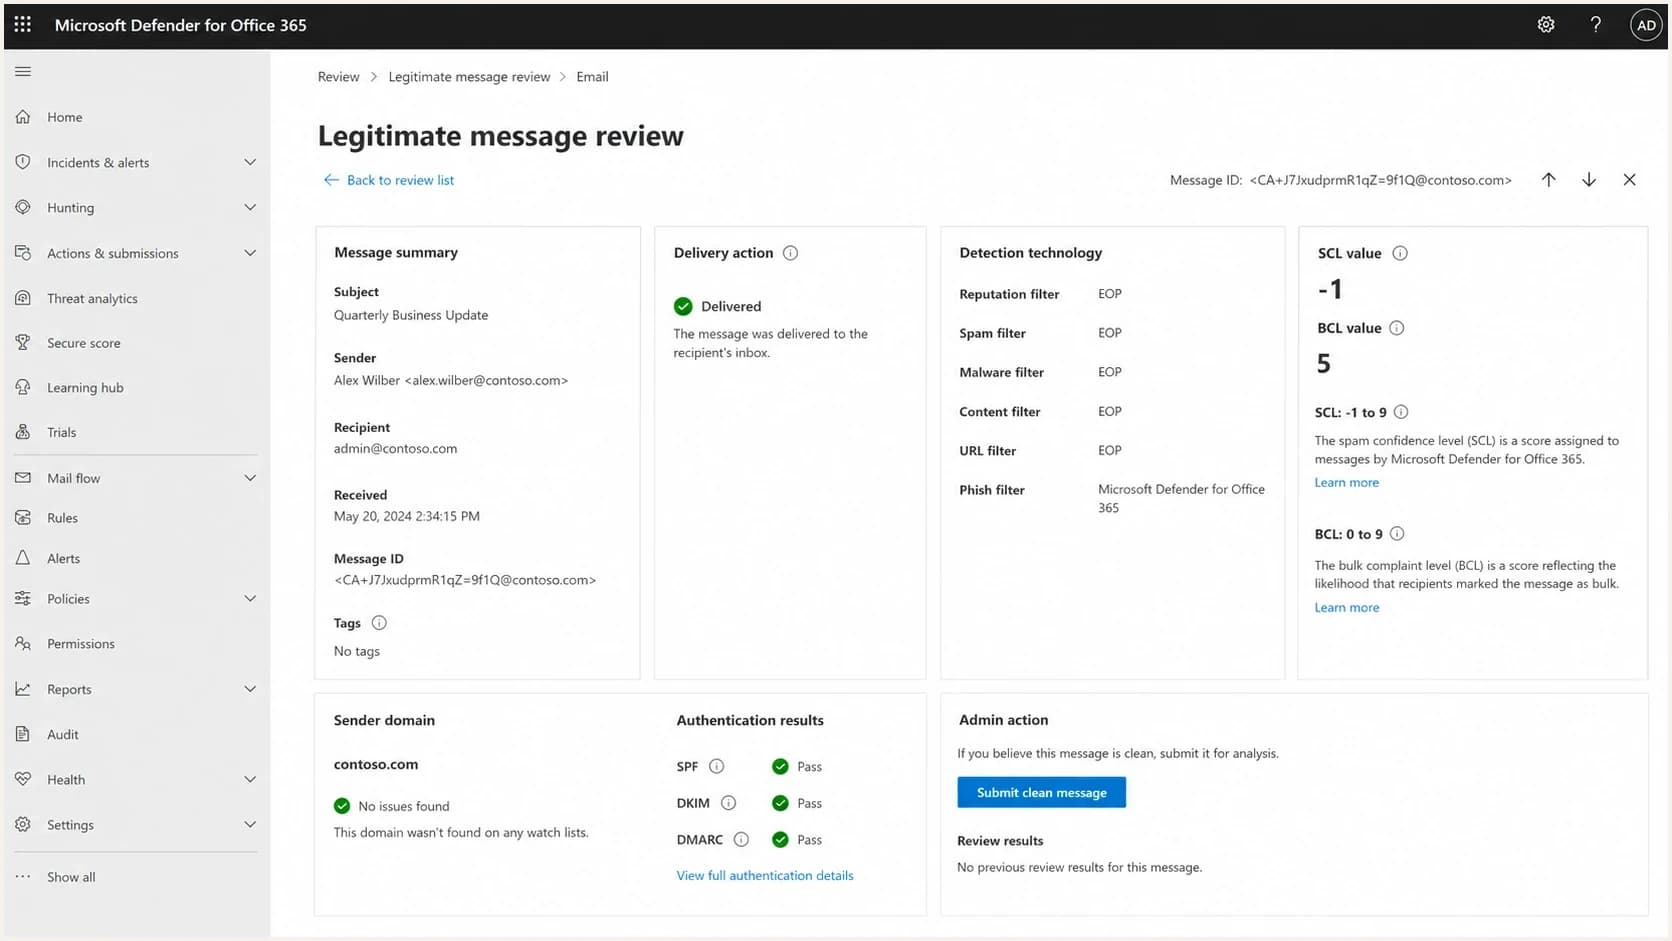Click Learn more under SCL description

1346,482
